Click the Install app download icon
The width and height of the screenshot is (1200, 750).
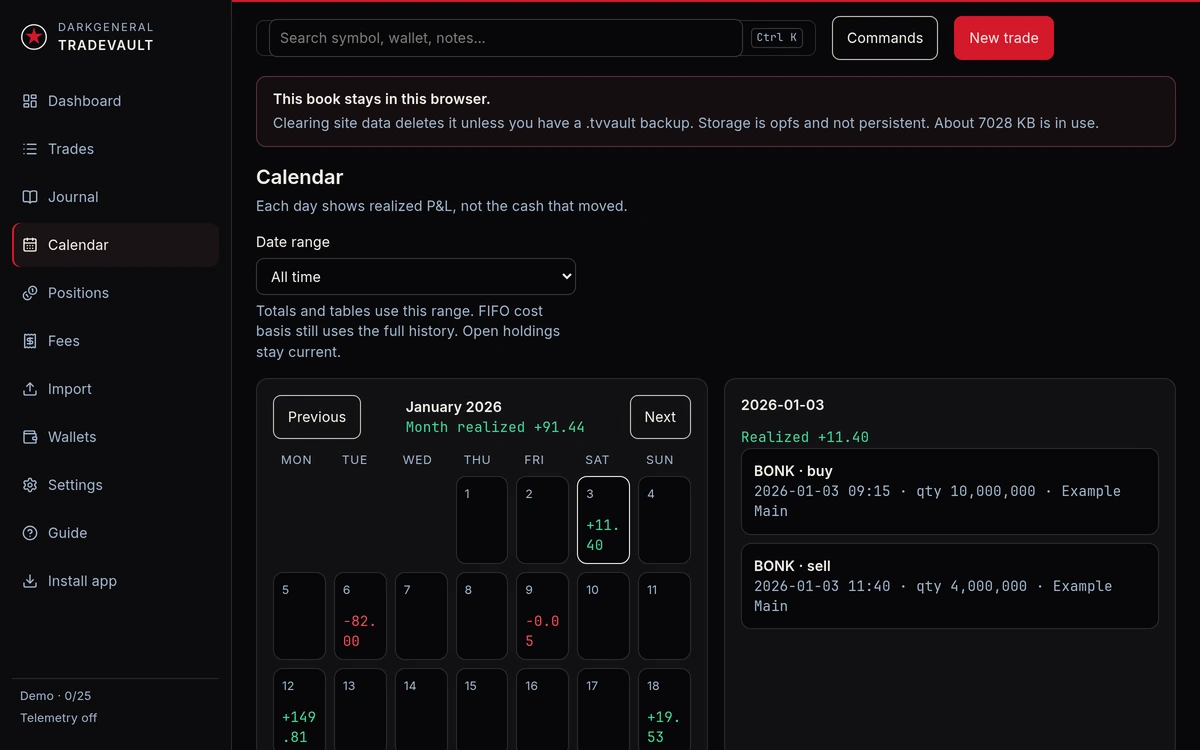(30, 581)
